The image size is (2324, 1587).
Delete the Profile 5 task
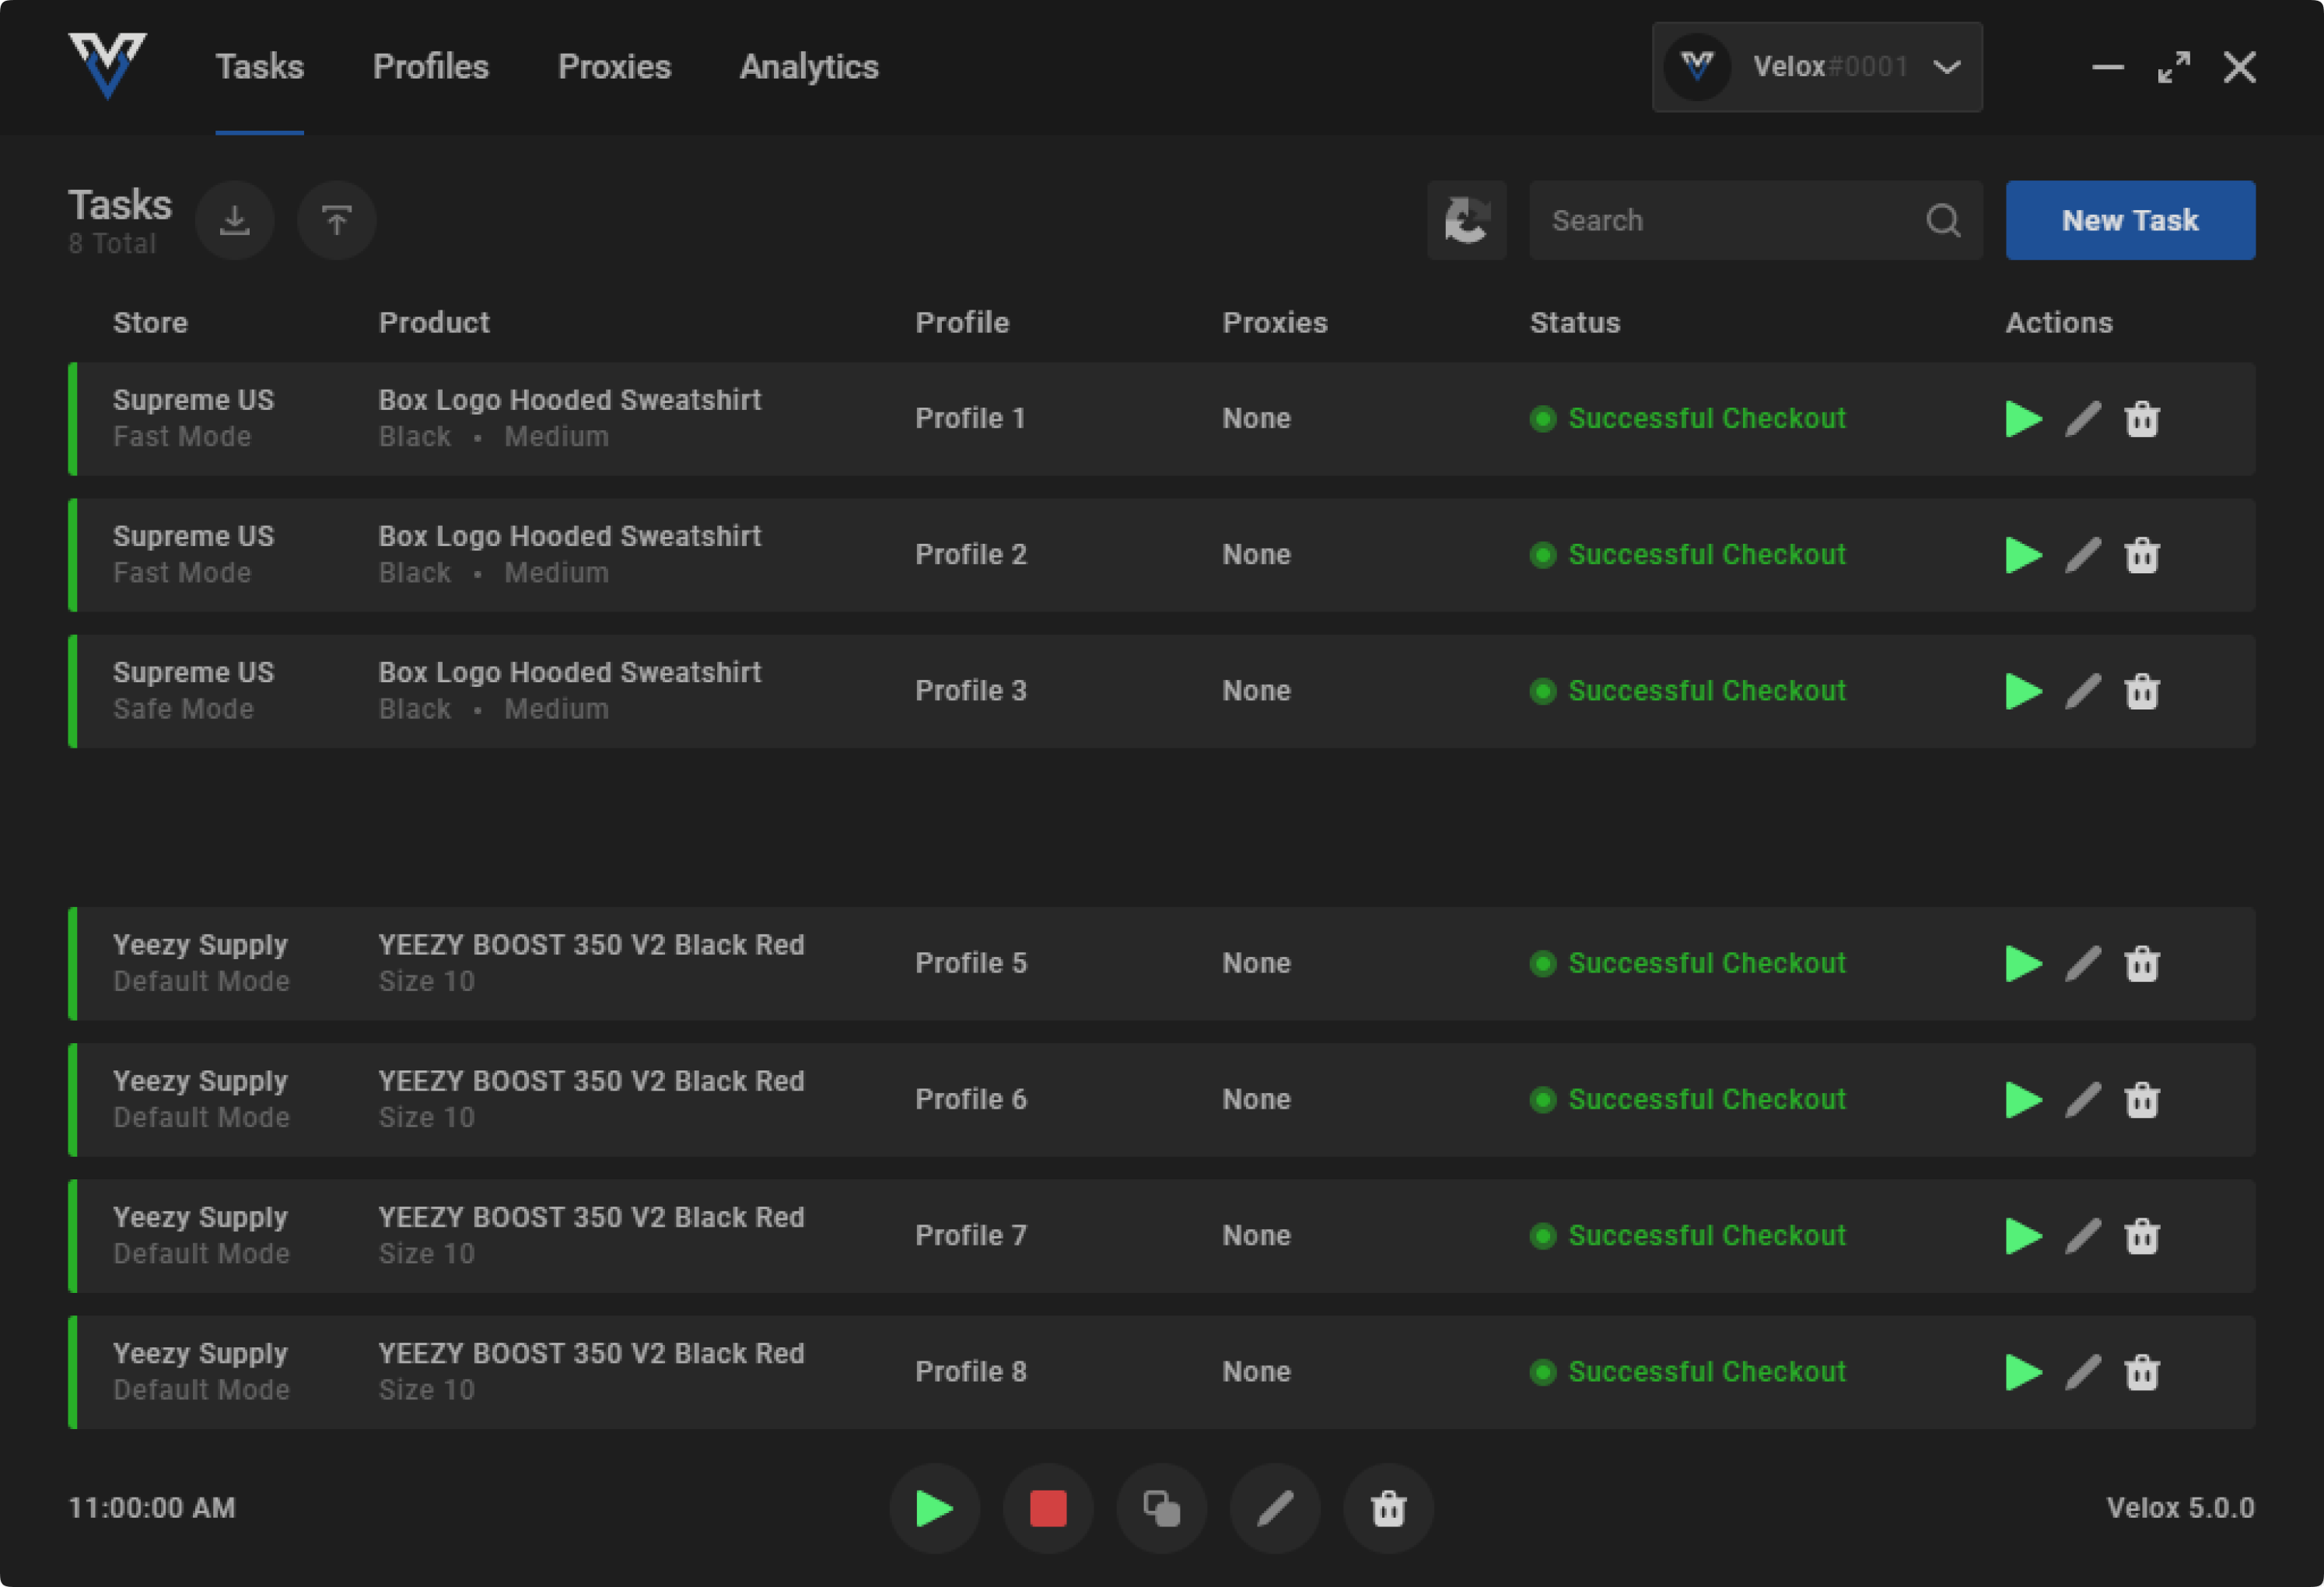pyautogui.click(x=2142, y=964)
